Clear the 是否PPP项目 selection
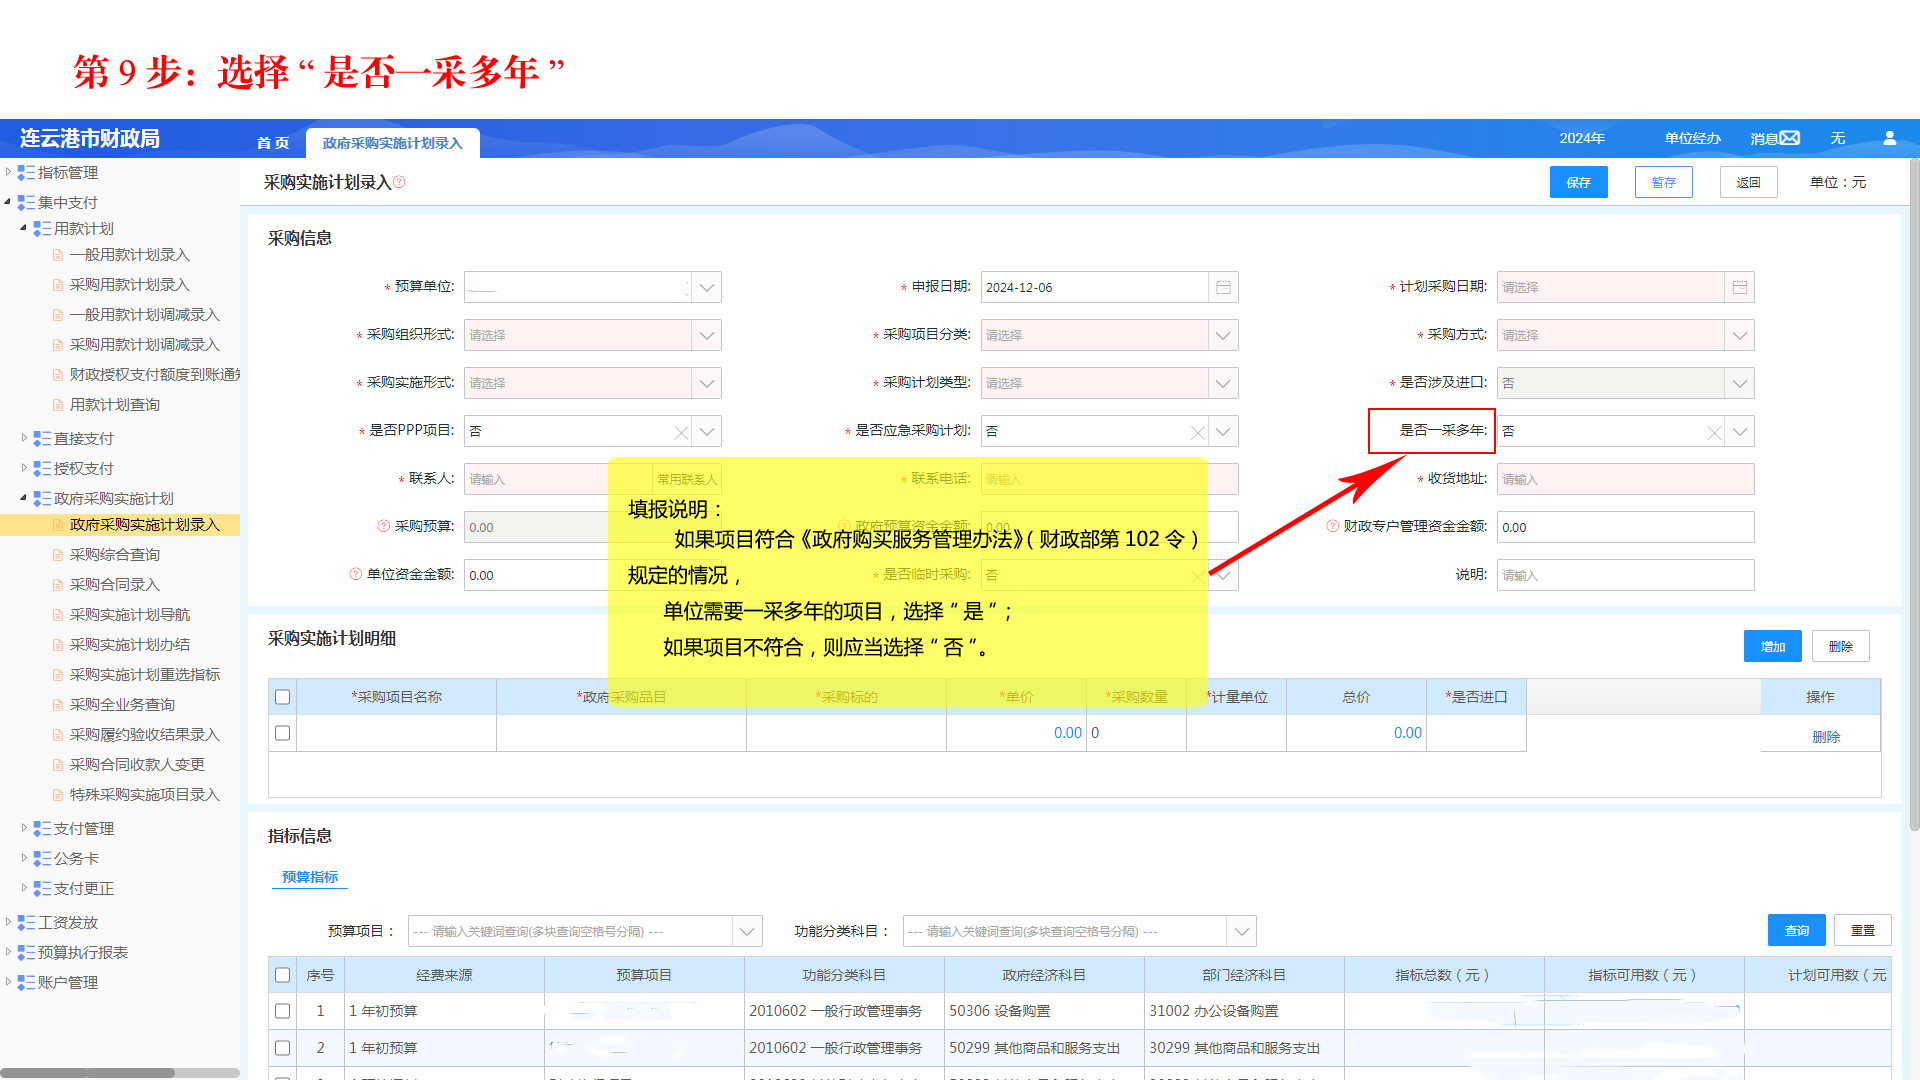Image resolution: width=1920 pixels, height=1080 pixels. click(681, 432)
